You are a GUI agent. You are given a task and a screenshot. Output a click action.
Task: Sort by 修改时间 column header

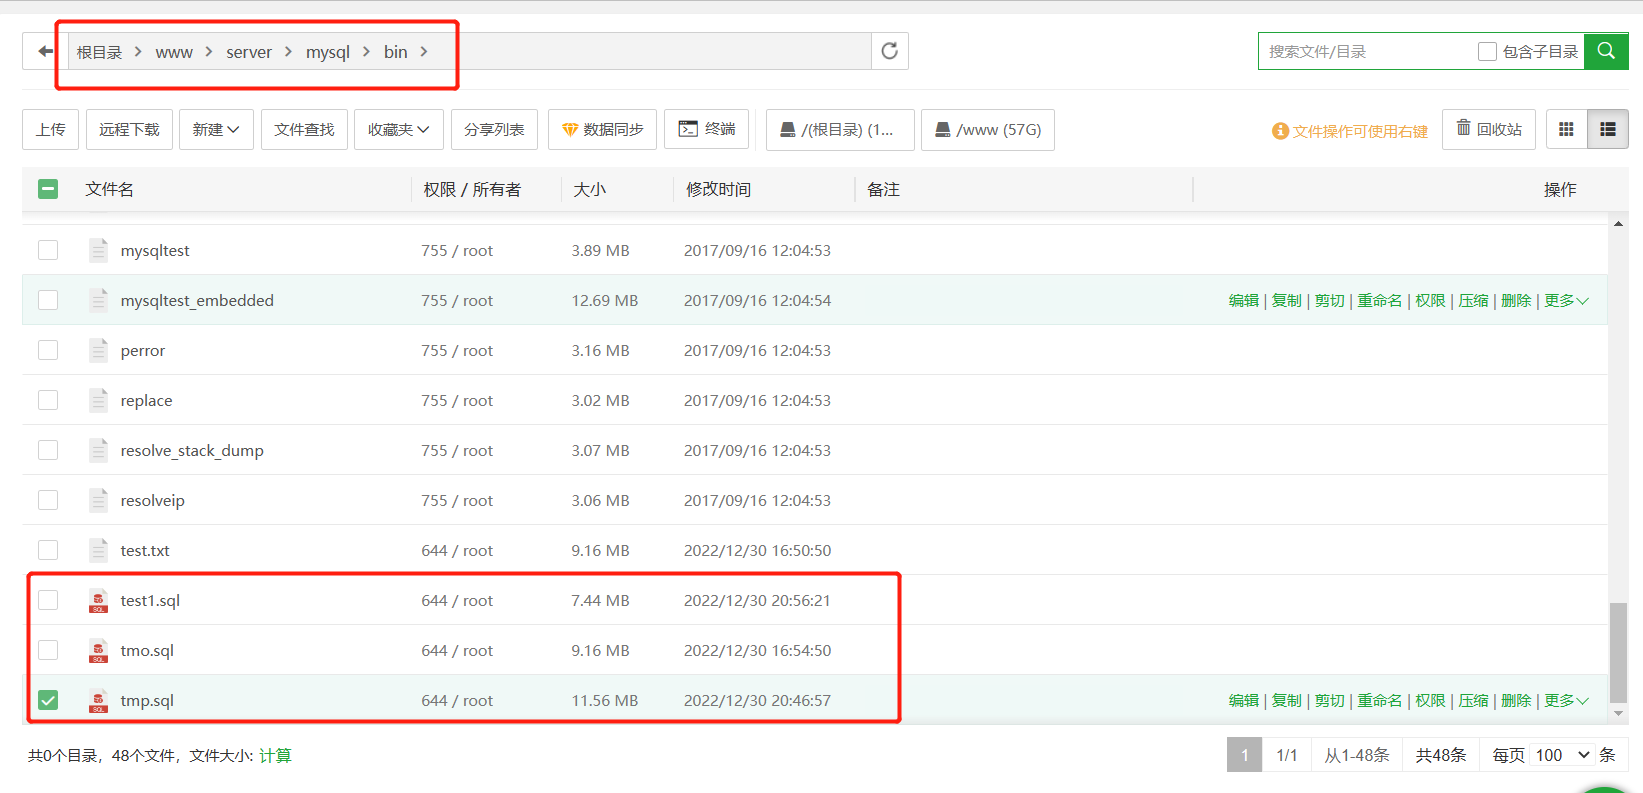click(718, 189)
